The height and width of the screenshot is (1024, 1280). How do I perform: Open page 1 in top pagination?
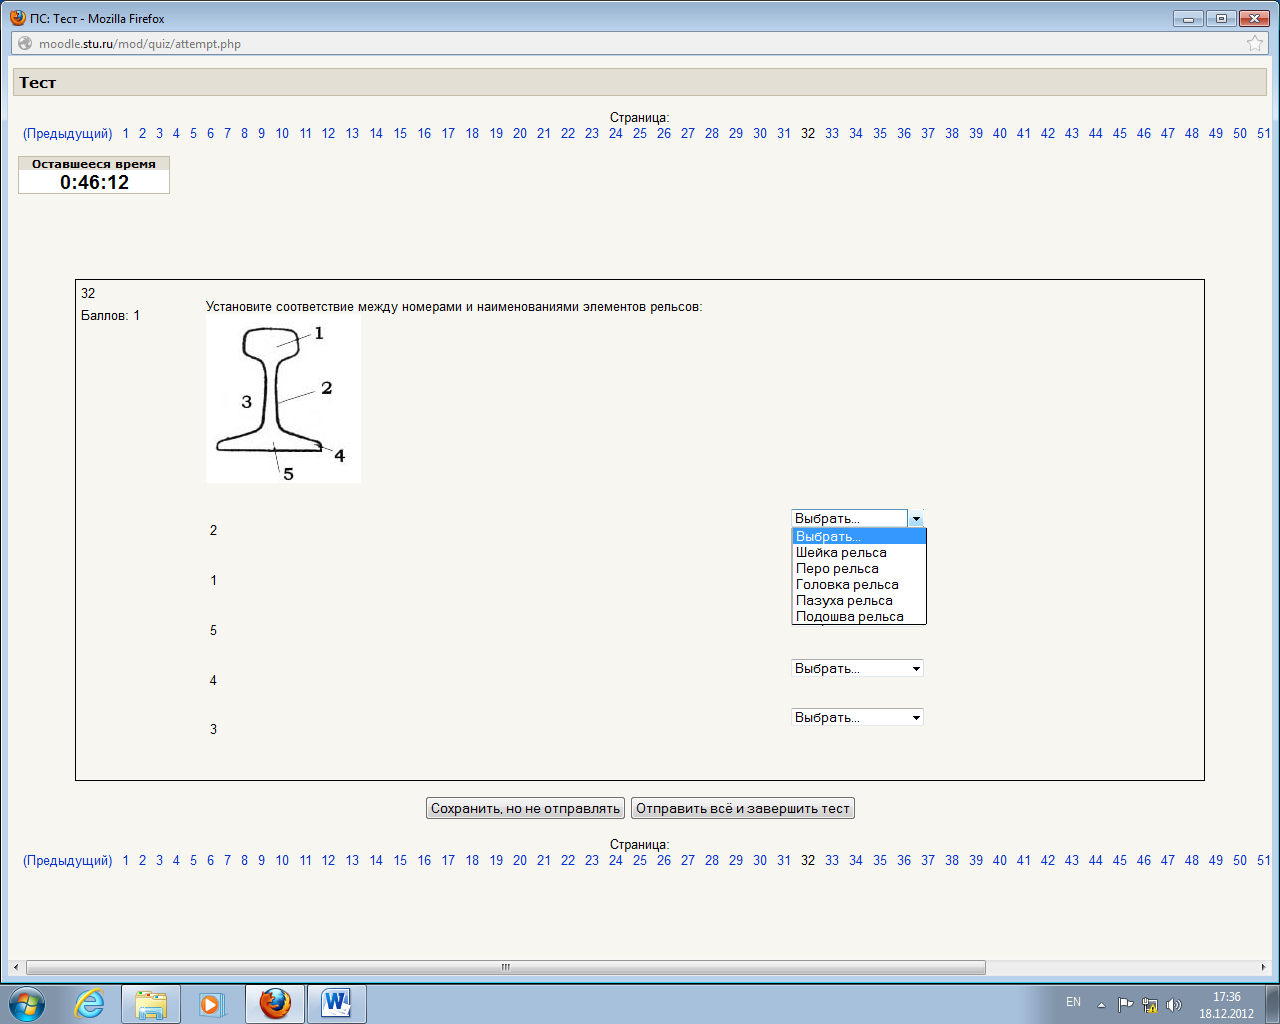126,133
